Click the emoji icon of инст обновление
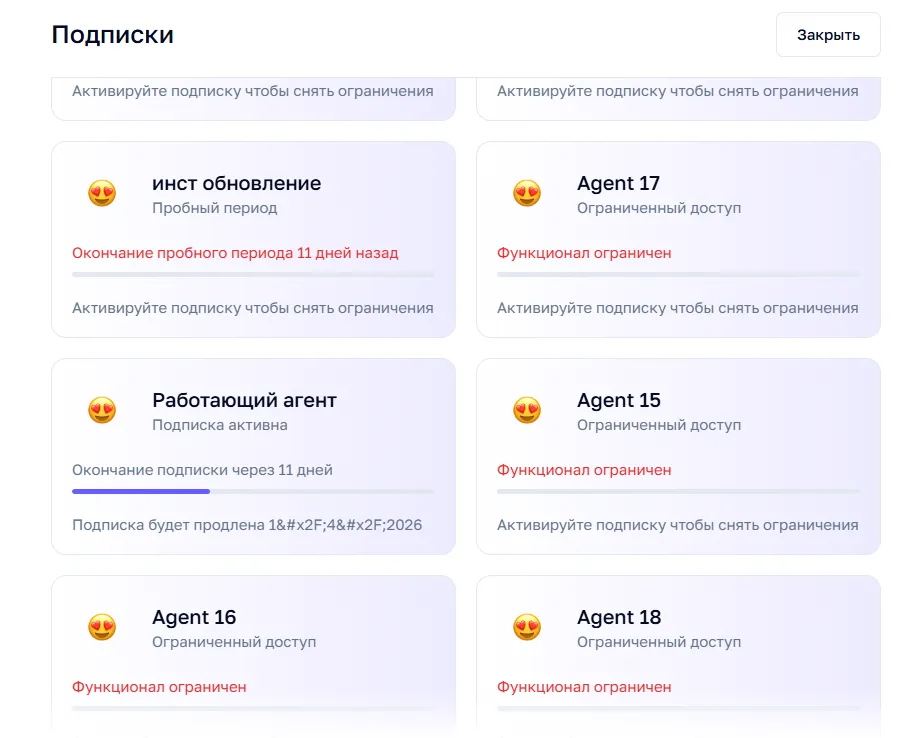 (x=102, y=193)
